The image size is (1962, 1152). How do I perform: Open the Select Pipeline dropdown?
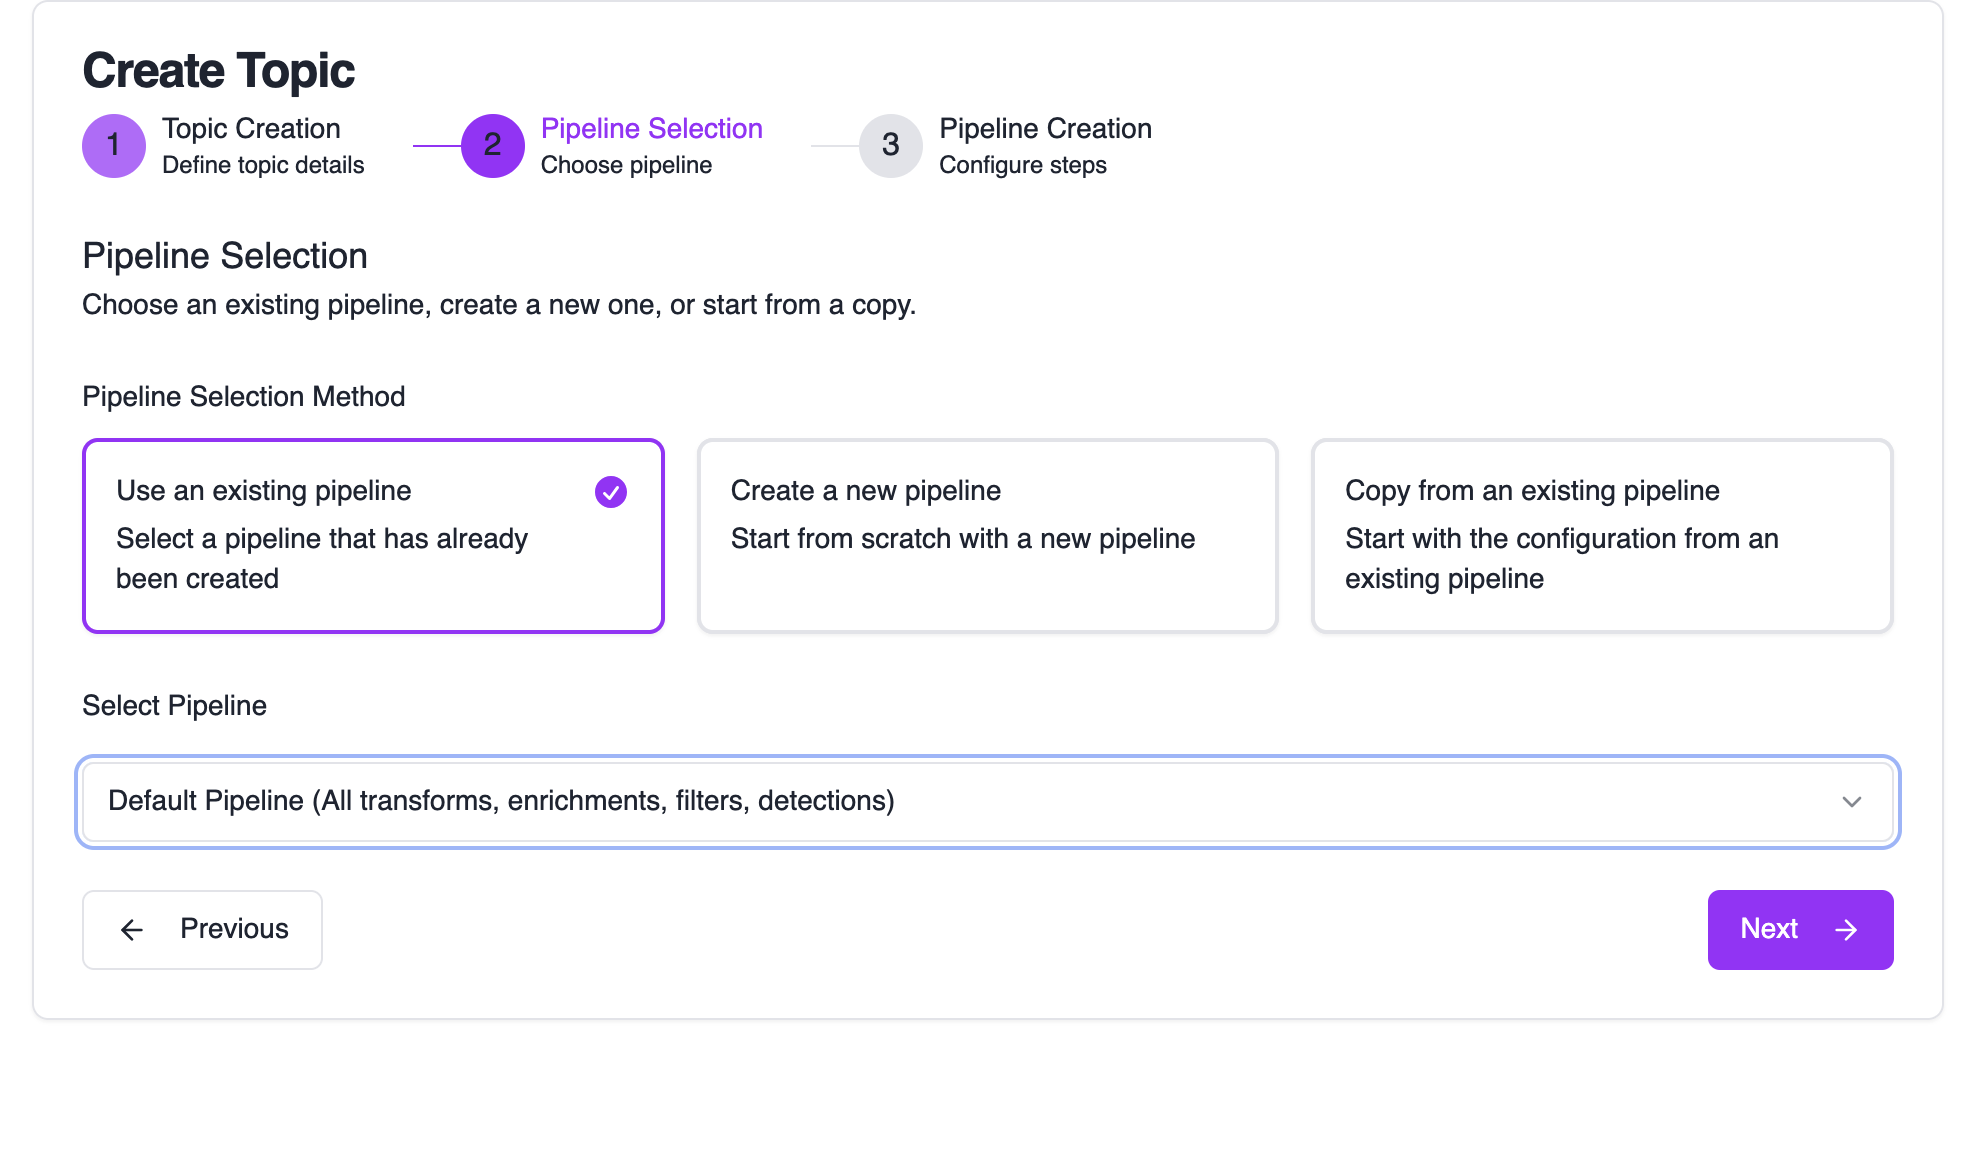click(x=987, y=802)
